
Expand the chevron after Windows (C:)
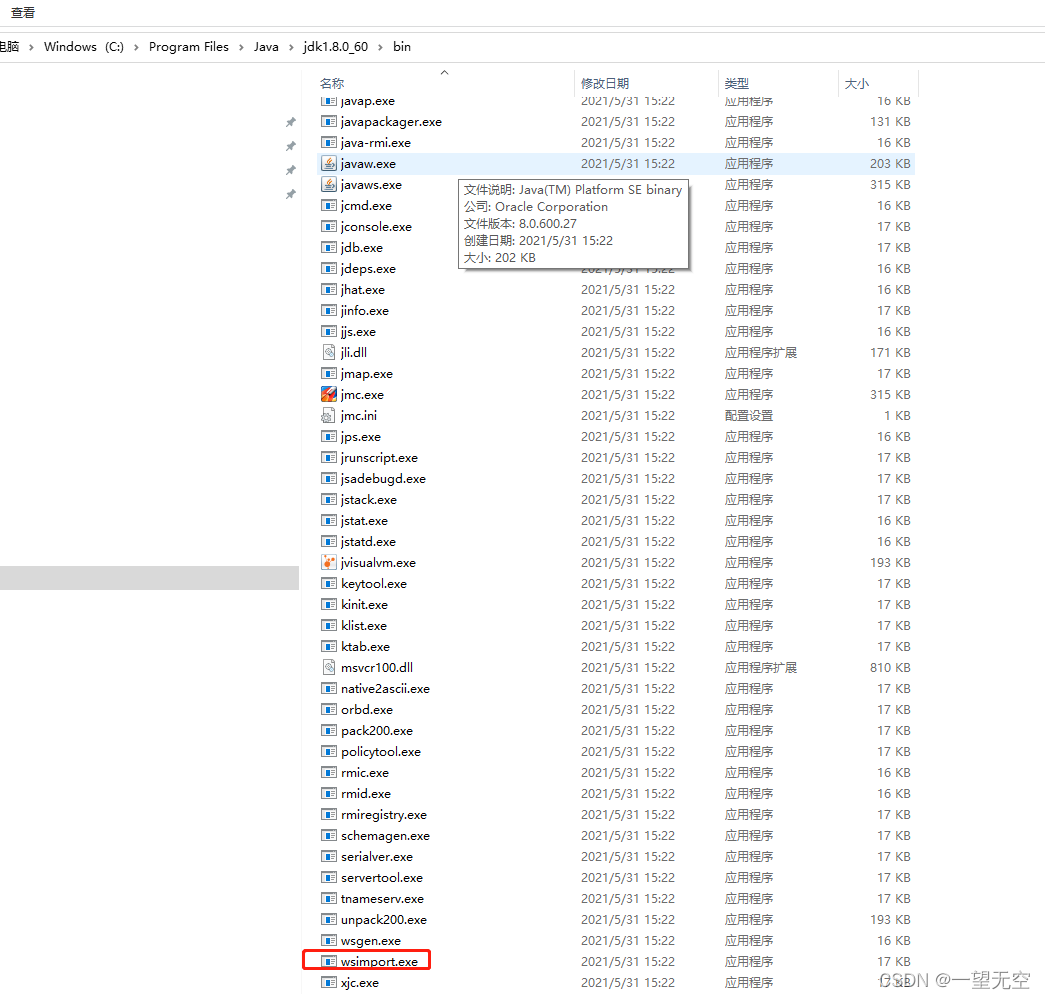pos(136,47)
